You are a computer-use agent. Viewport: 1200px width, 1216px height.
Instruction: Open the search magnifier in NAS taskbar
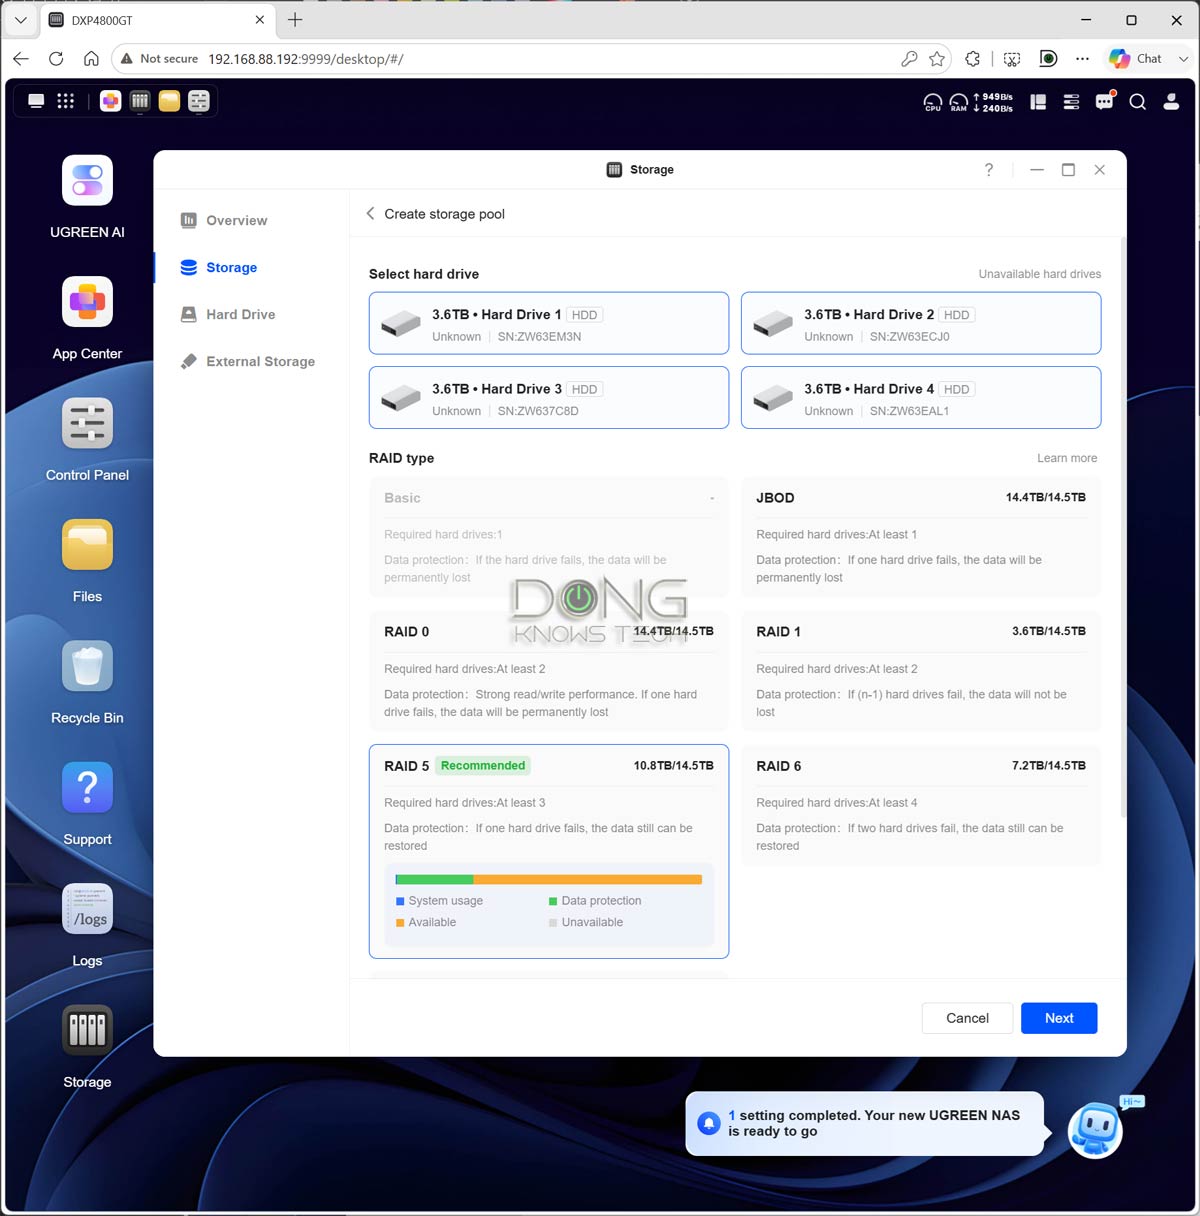(1137, 102)
